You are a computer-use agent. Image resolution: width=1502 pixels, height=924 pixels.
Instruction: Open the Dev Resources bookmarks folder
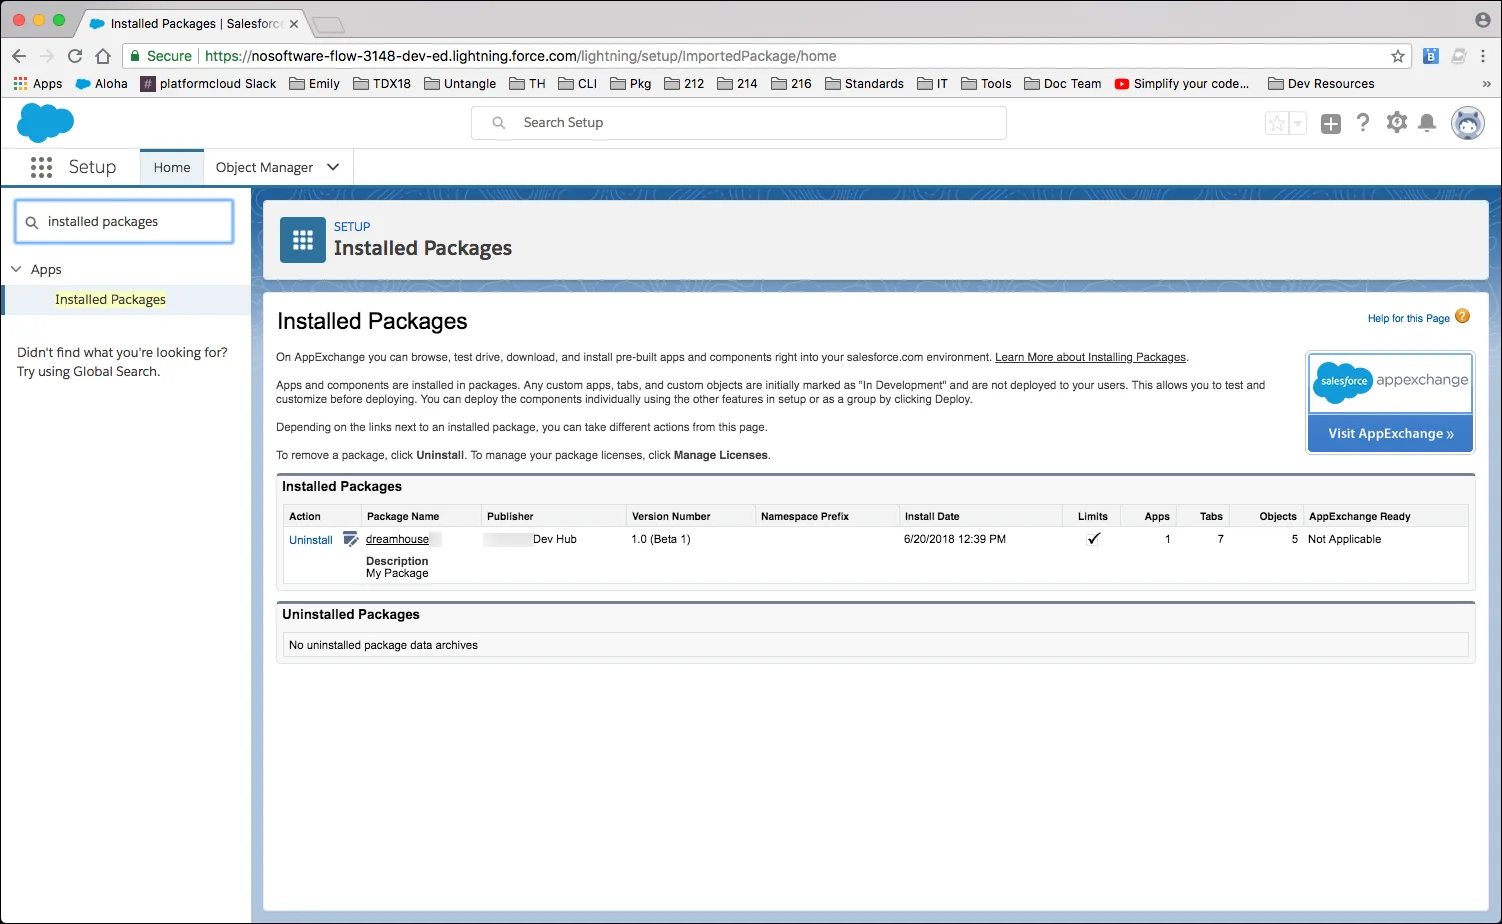[1321, 84]
